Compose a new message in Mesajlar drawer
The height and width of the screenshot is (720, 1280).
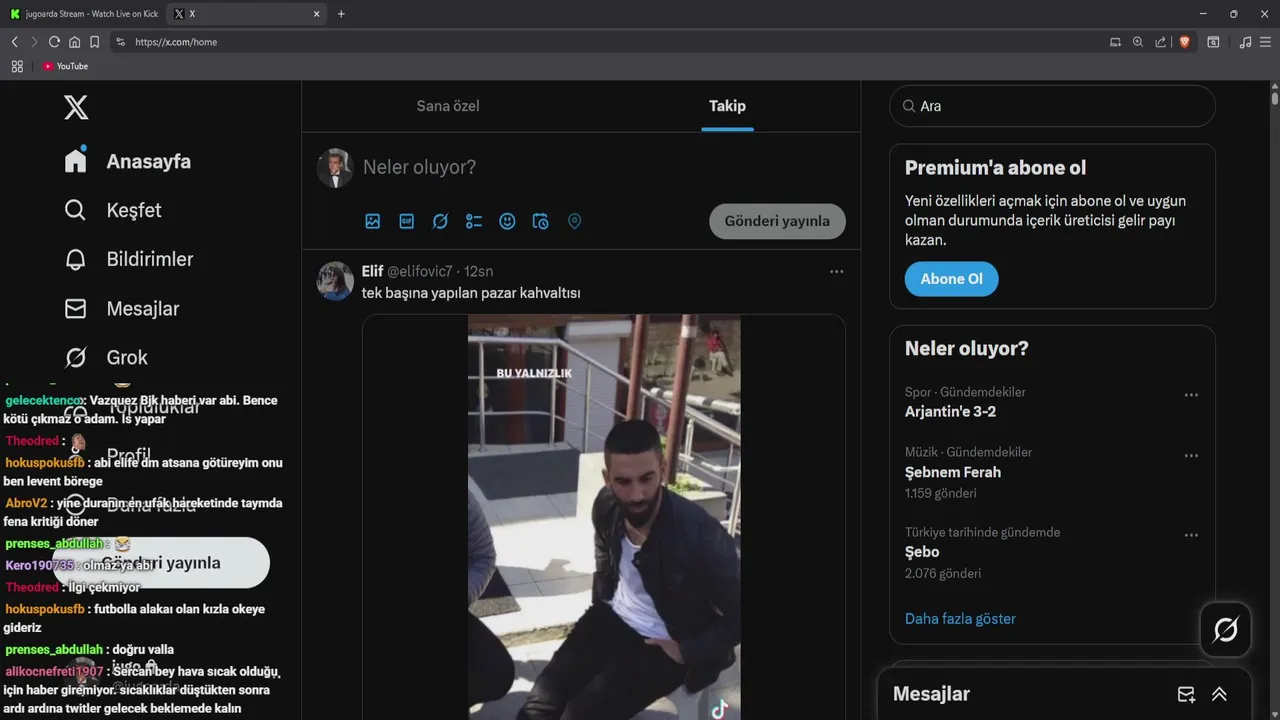click(x=1186, y=694)
